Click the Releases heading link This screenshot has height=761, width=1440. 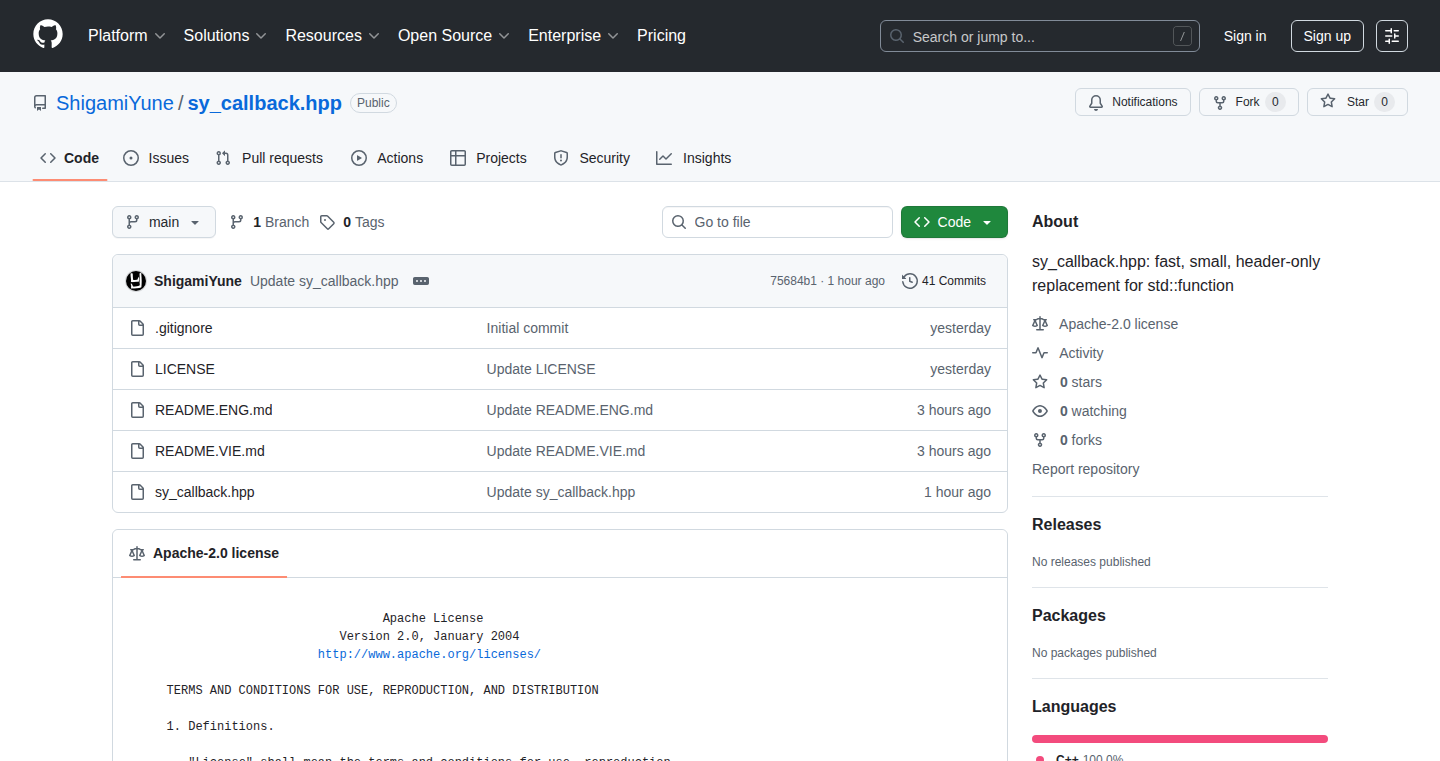pos(1066,524)
